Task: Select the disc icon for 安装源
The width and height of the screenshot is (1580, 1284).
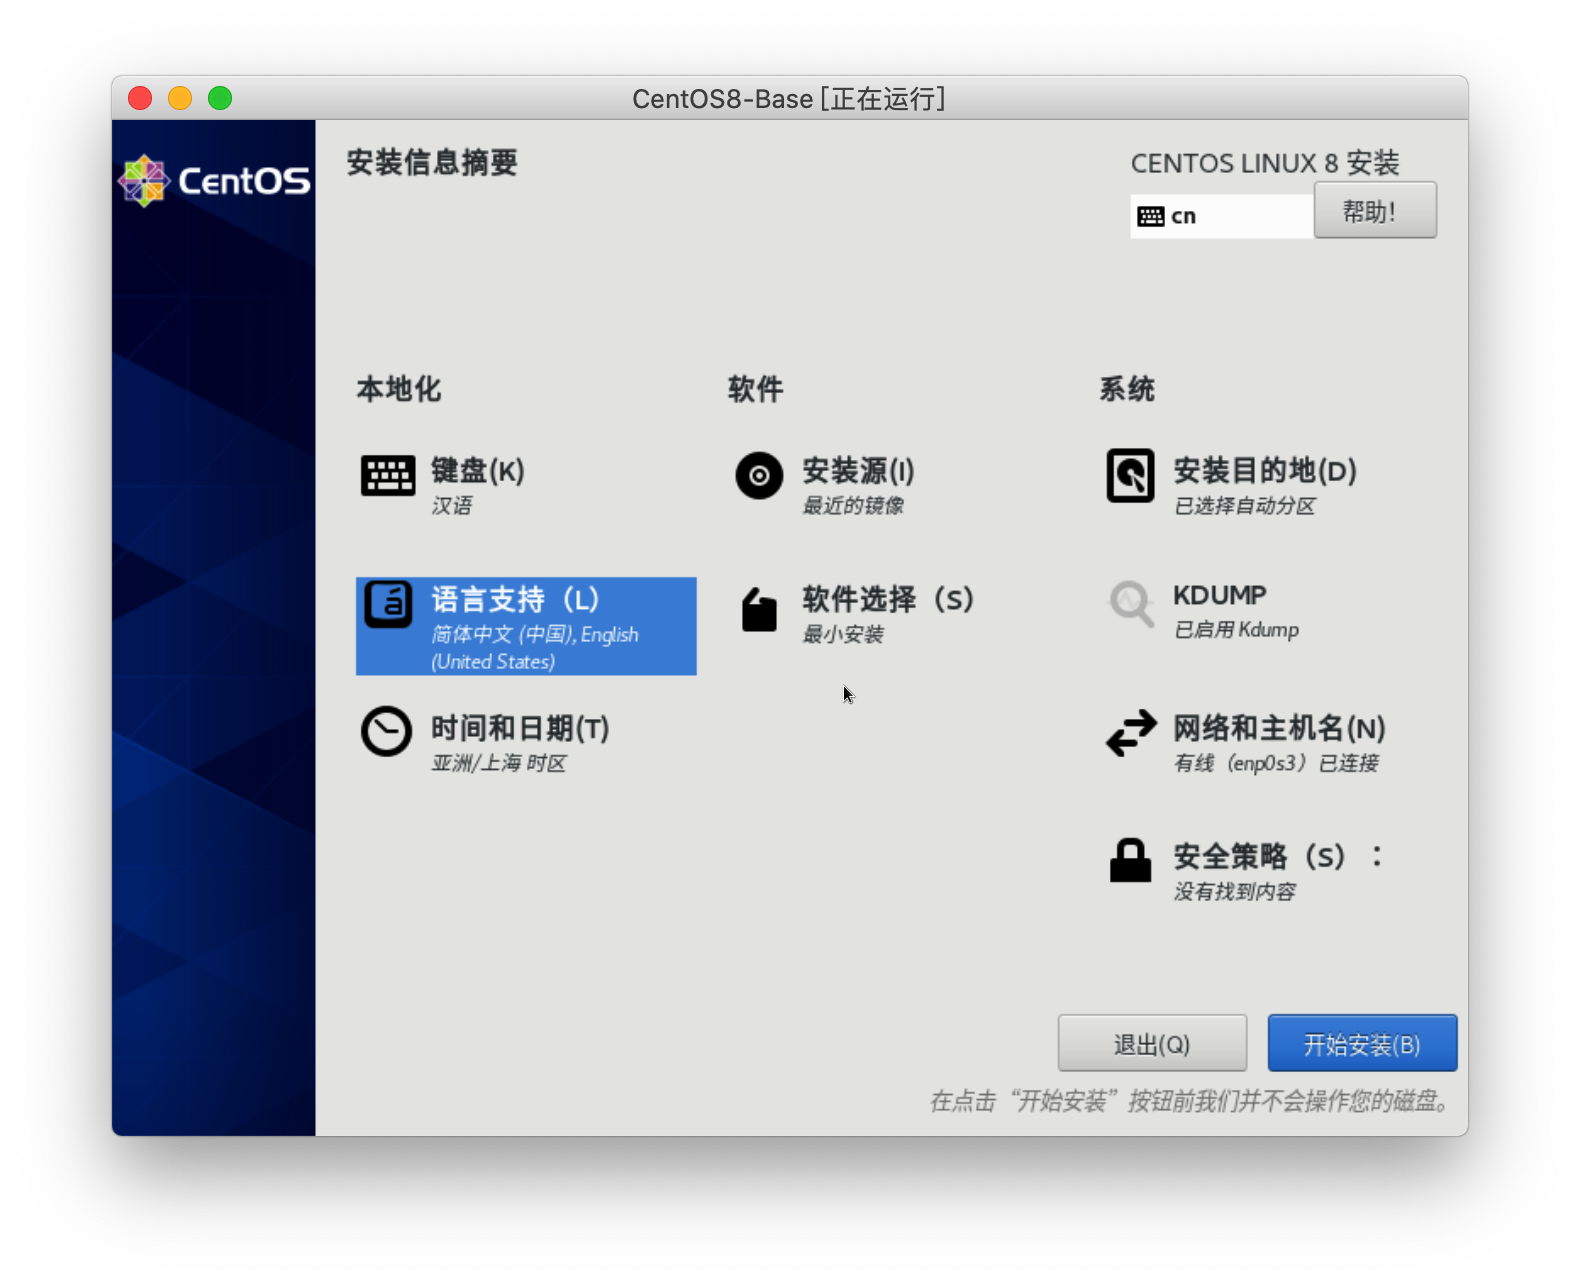Action: click(759, 476)
